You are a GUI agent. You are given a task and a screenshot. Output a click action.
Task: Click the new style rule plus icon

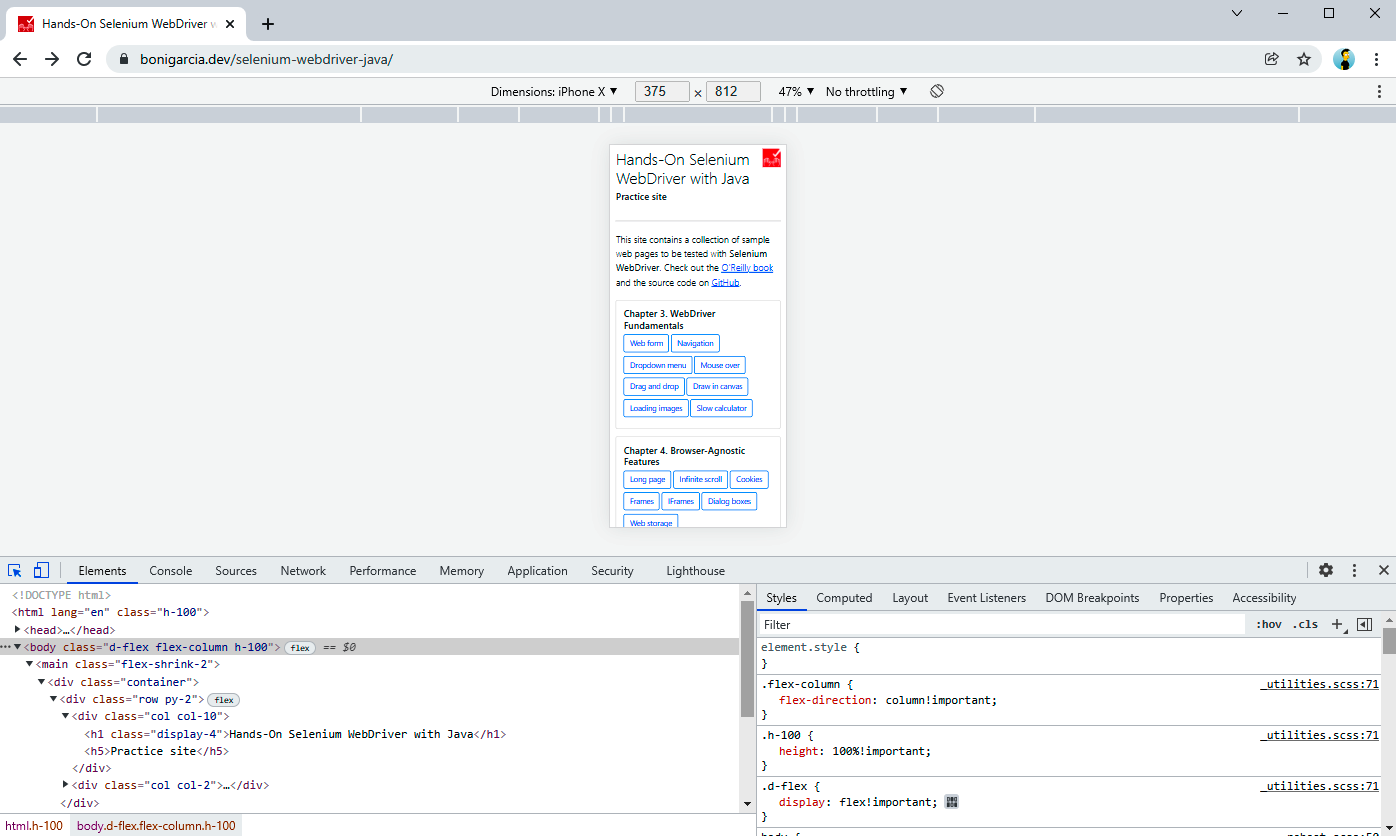(1337, 624)
